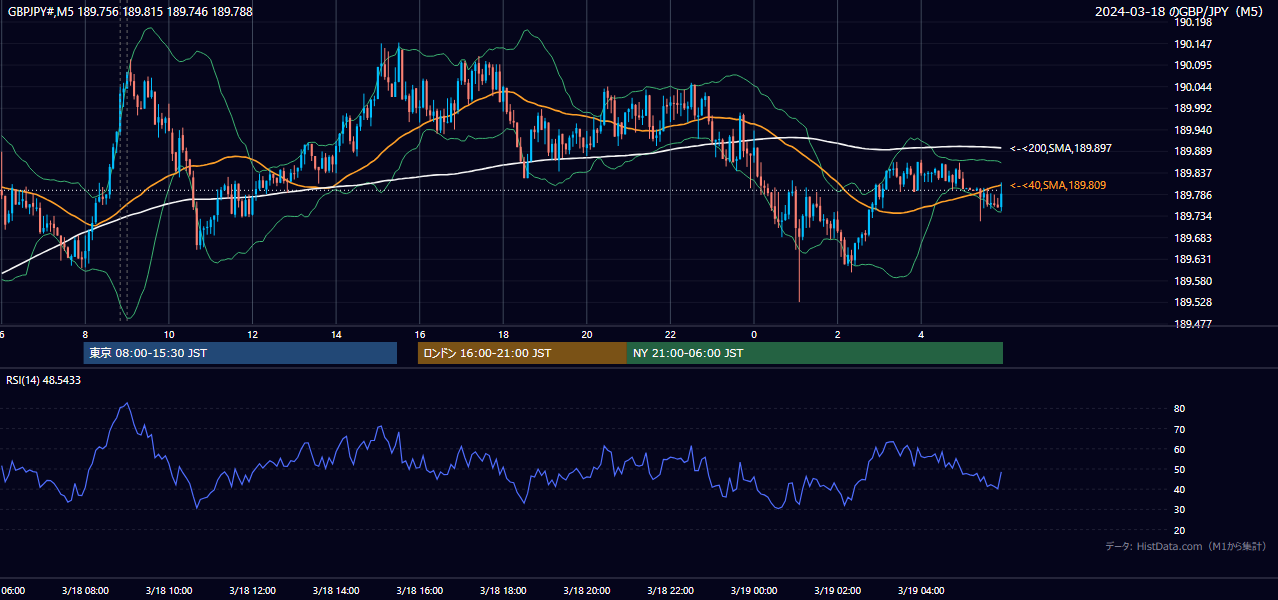The height and width of the screenshot is (600, 1278).
Task: Select the NY 21:00-06:00 JST session bar
Action: 815,353
